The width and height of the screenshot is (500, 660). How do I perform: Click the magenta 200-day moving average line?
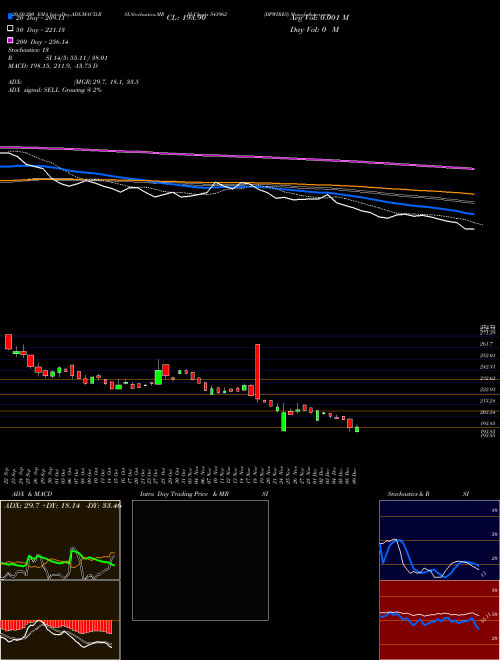tap(236, 155)
